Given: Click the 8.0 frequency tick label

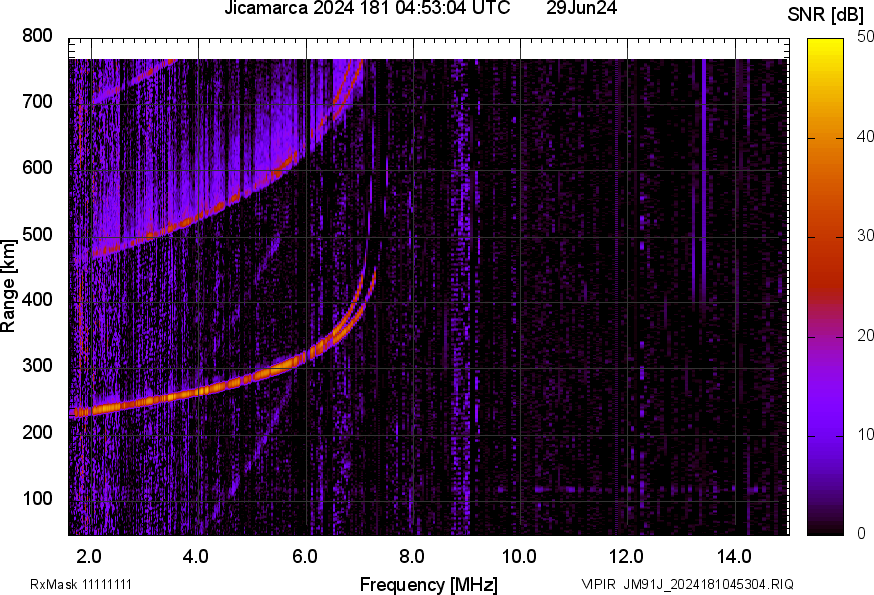Looking at the screenshot, I should click(x=412, y=555).
